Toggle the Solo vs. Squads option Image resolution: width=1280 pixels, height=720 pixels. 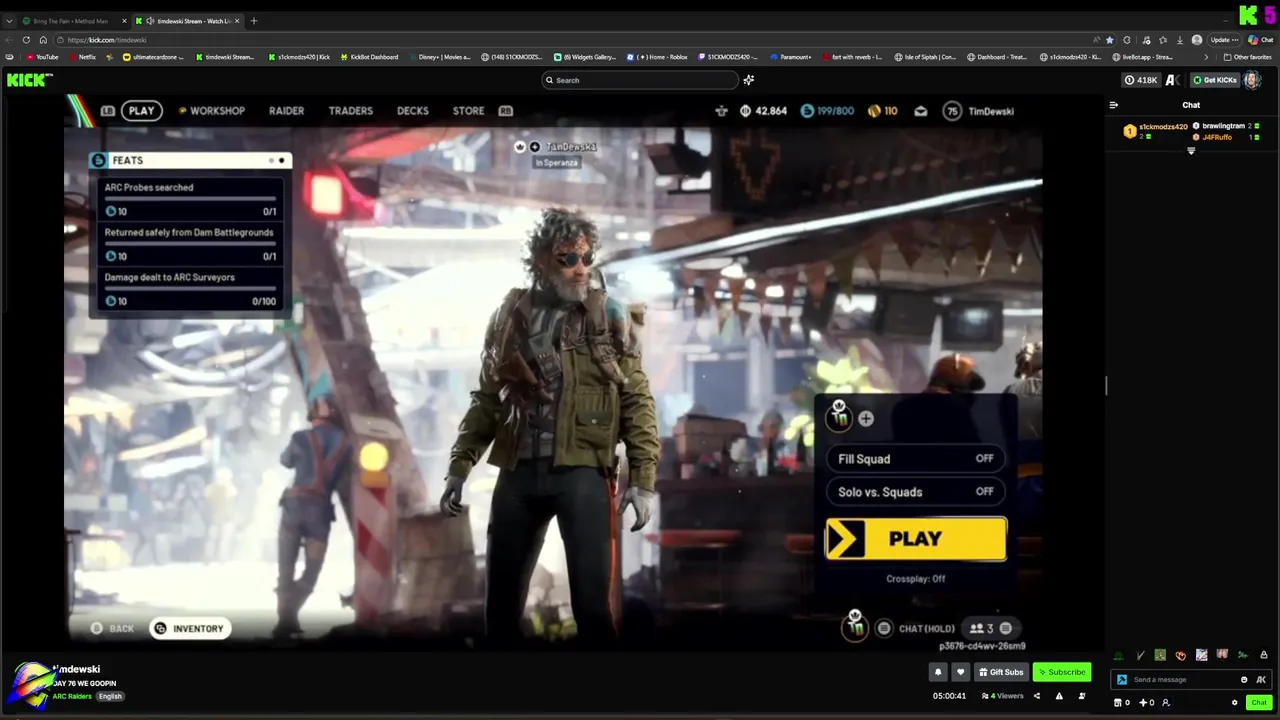click(915, 492)
